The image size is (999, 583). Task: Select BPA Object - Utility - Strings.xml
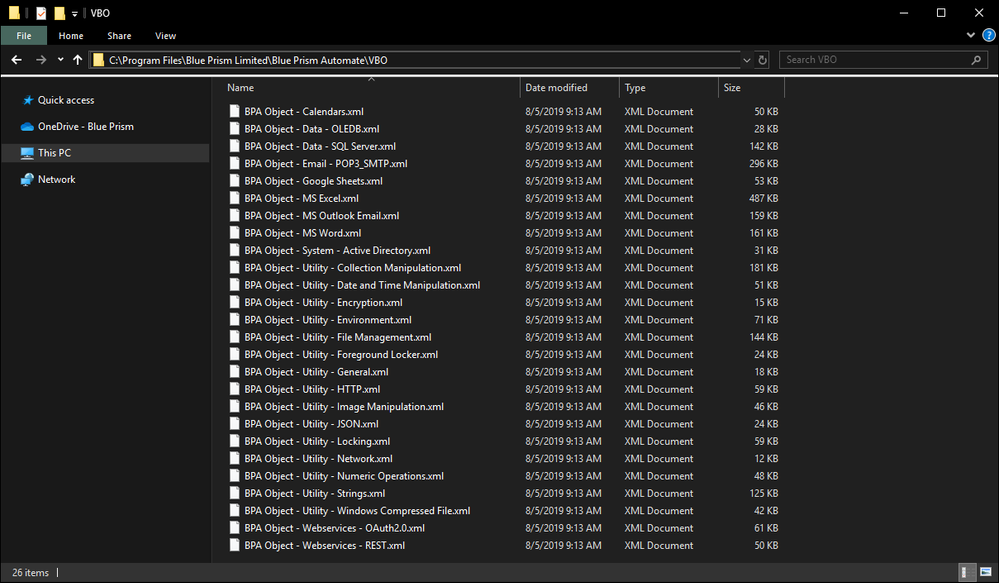point(315,493)
